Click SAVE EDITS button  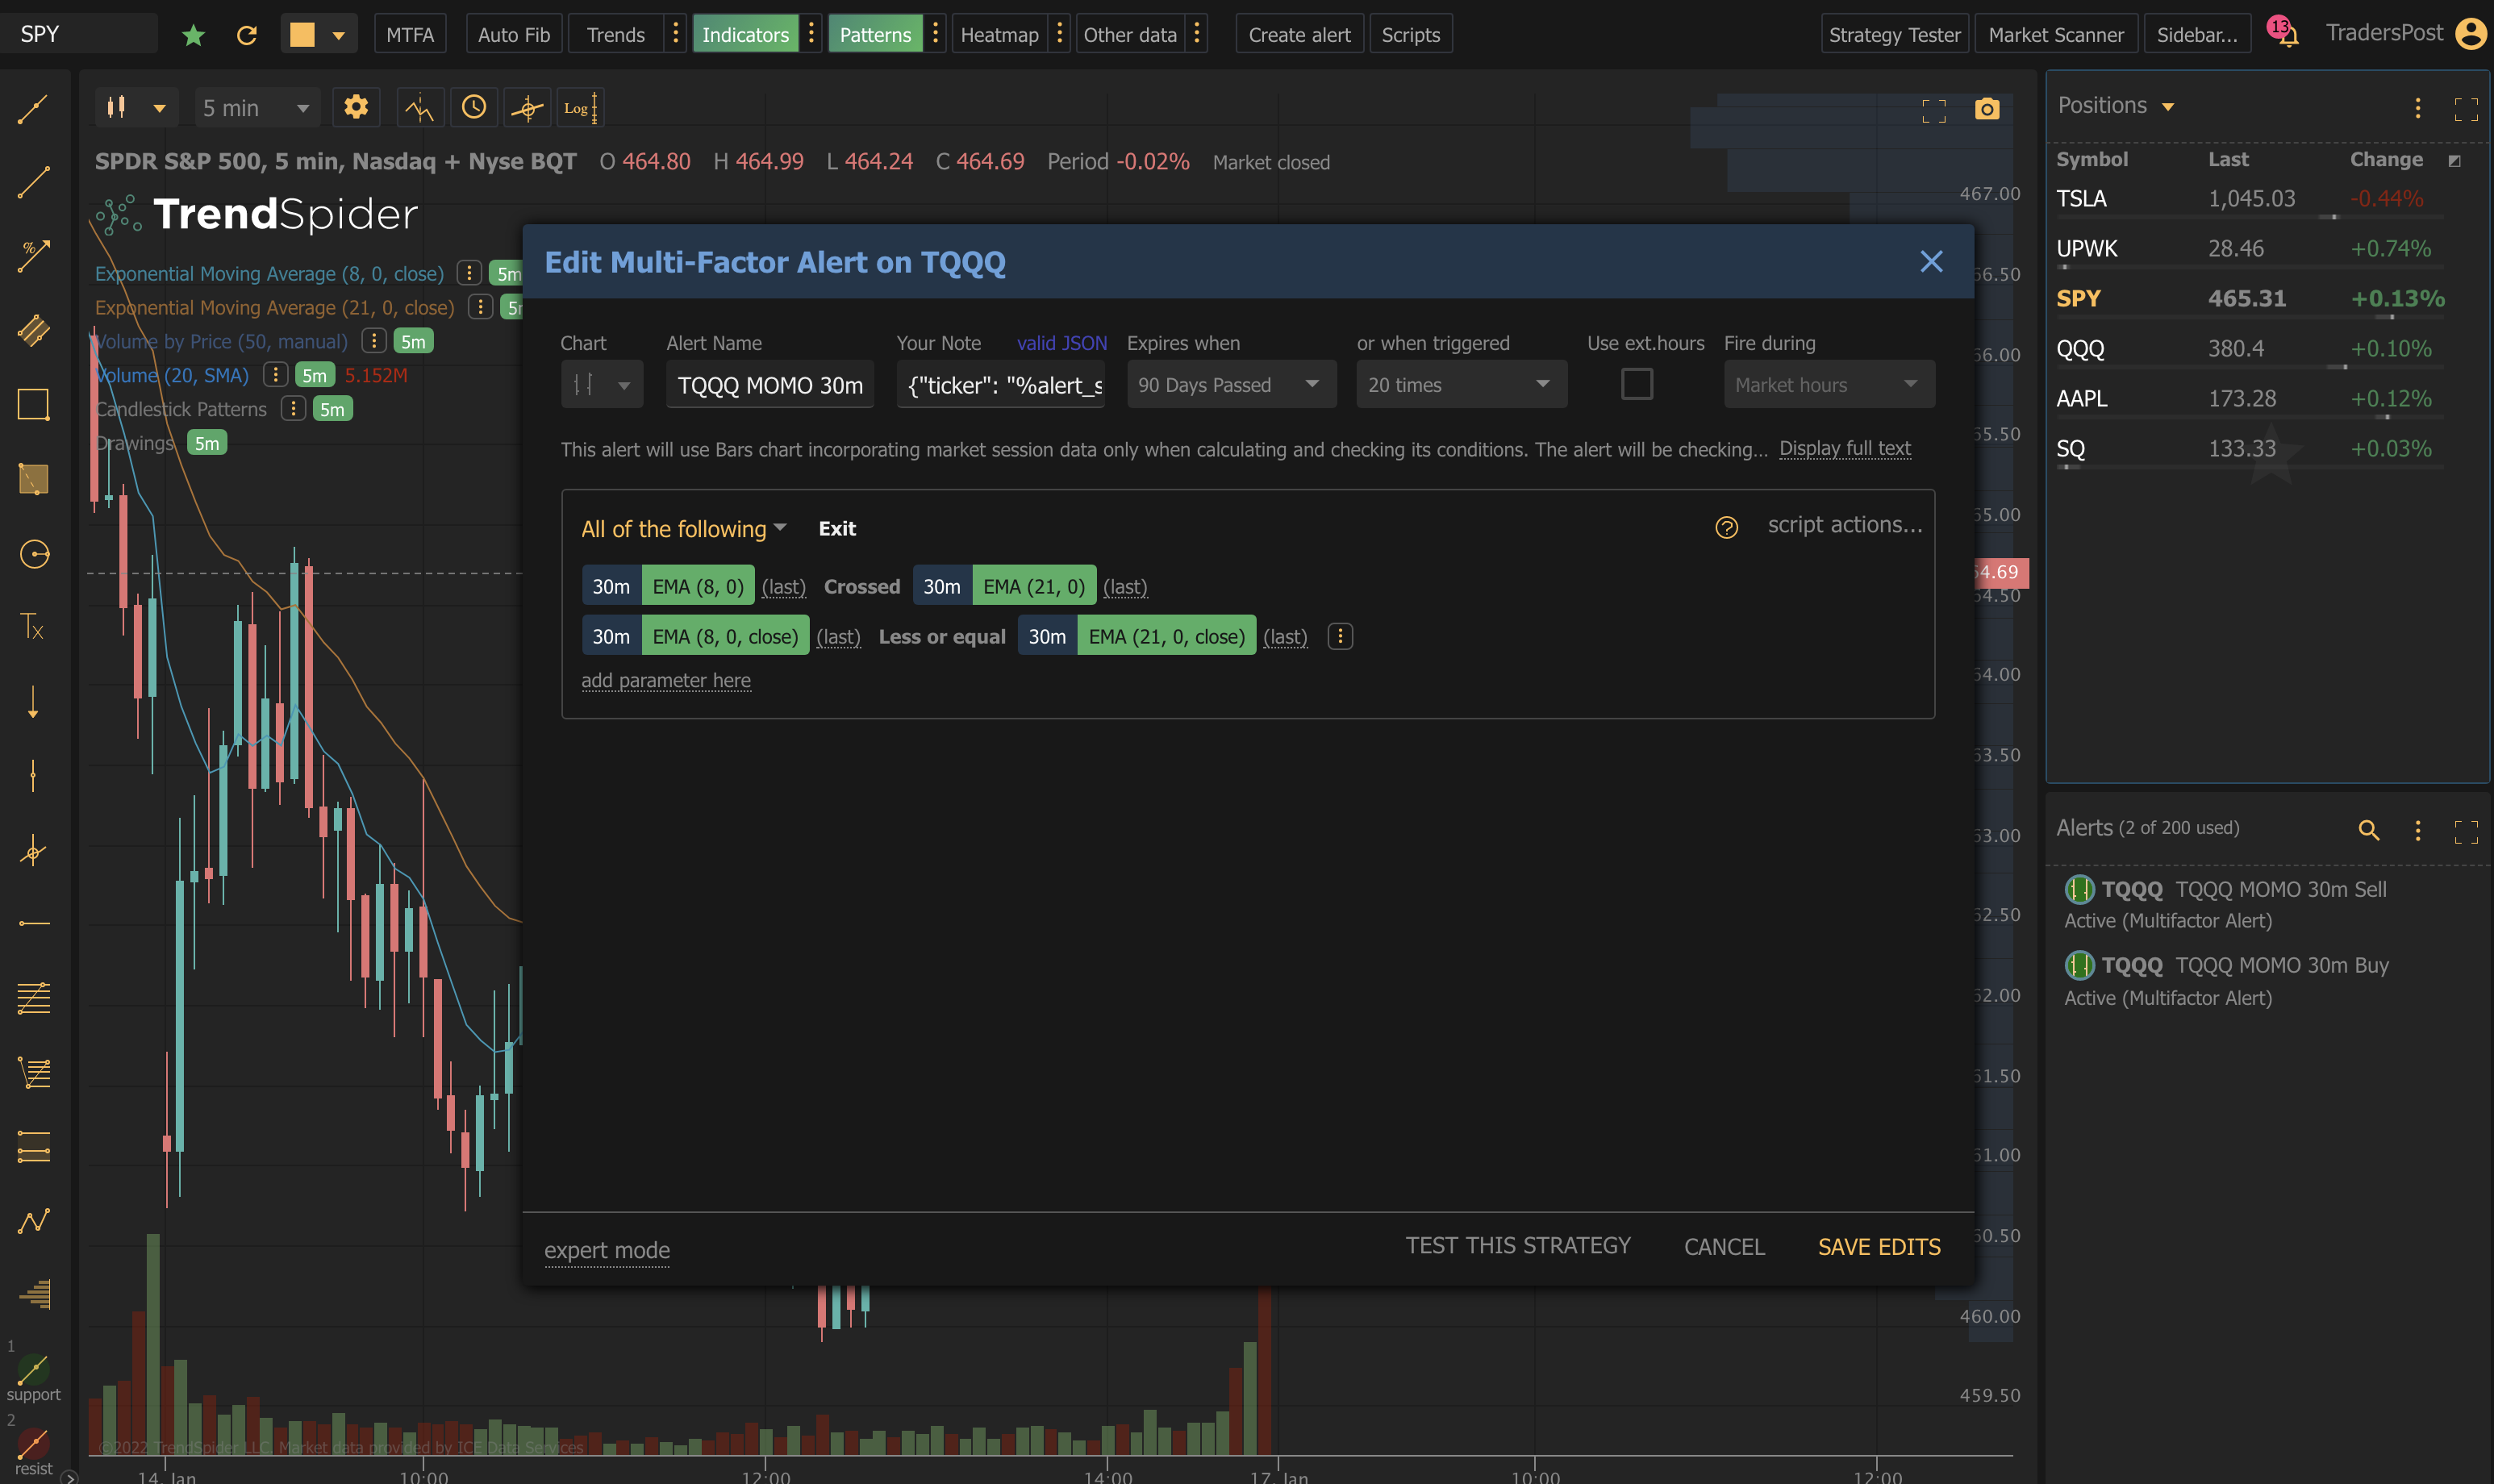coord(1878,1246)
